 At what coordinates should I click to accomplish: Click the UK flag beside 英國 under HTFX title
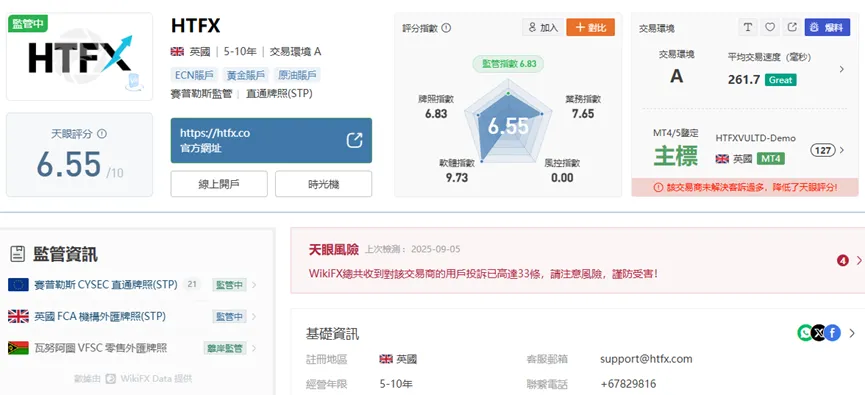tap(177, 52)
